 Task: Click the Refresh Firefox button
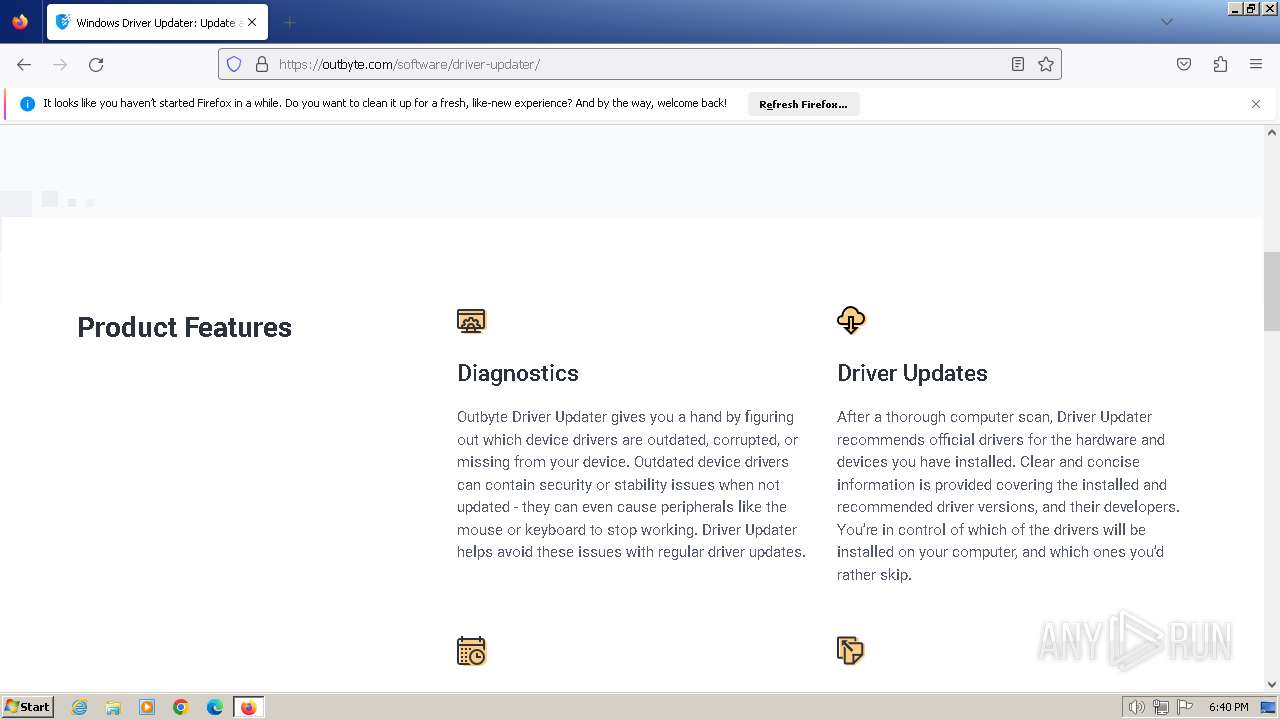click(803, 104)
